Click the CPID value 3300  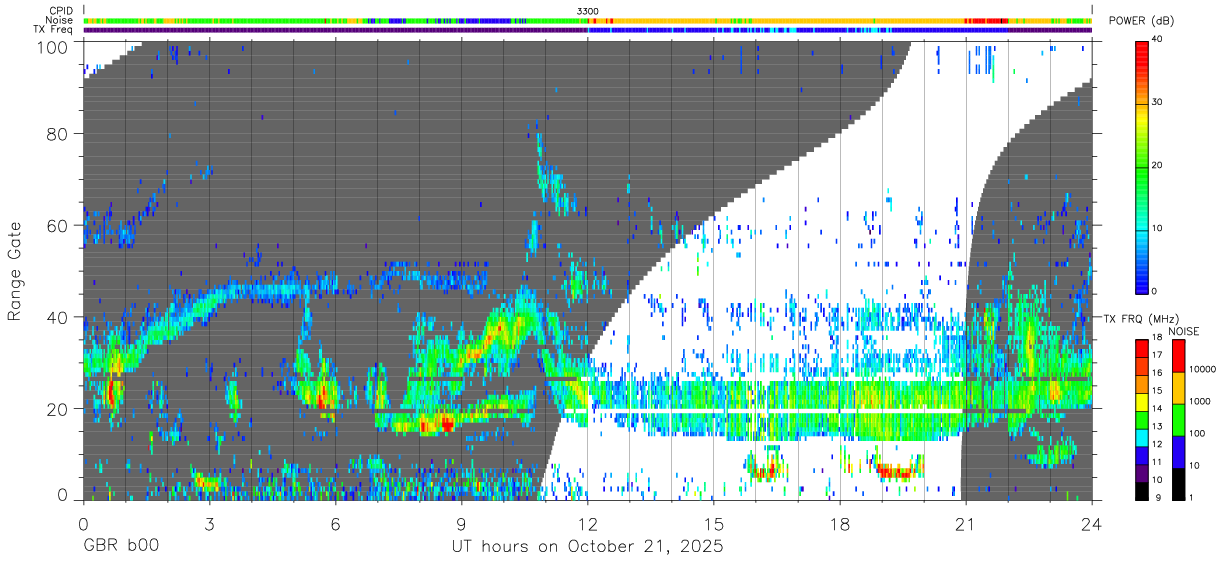click(x=588, y=11)
